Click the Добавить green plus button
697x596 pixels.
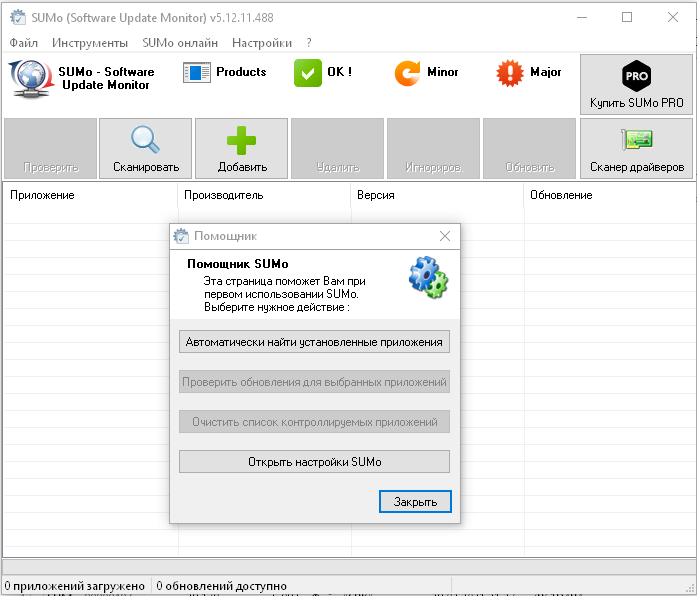click(241, 148)
